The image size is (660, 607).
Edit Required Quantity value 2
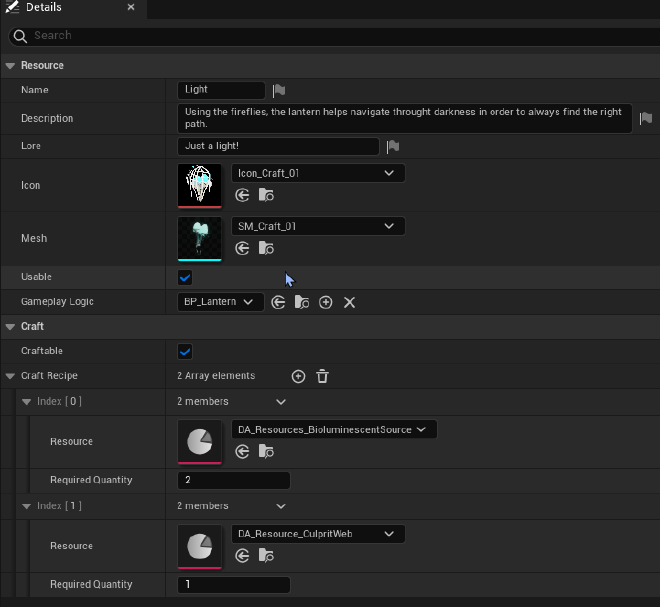(x=234, y=480)
